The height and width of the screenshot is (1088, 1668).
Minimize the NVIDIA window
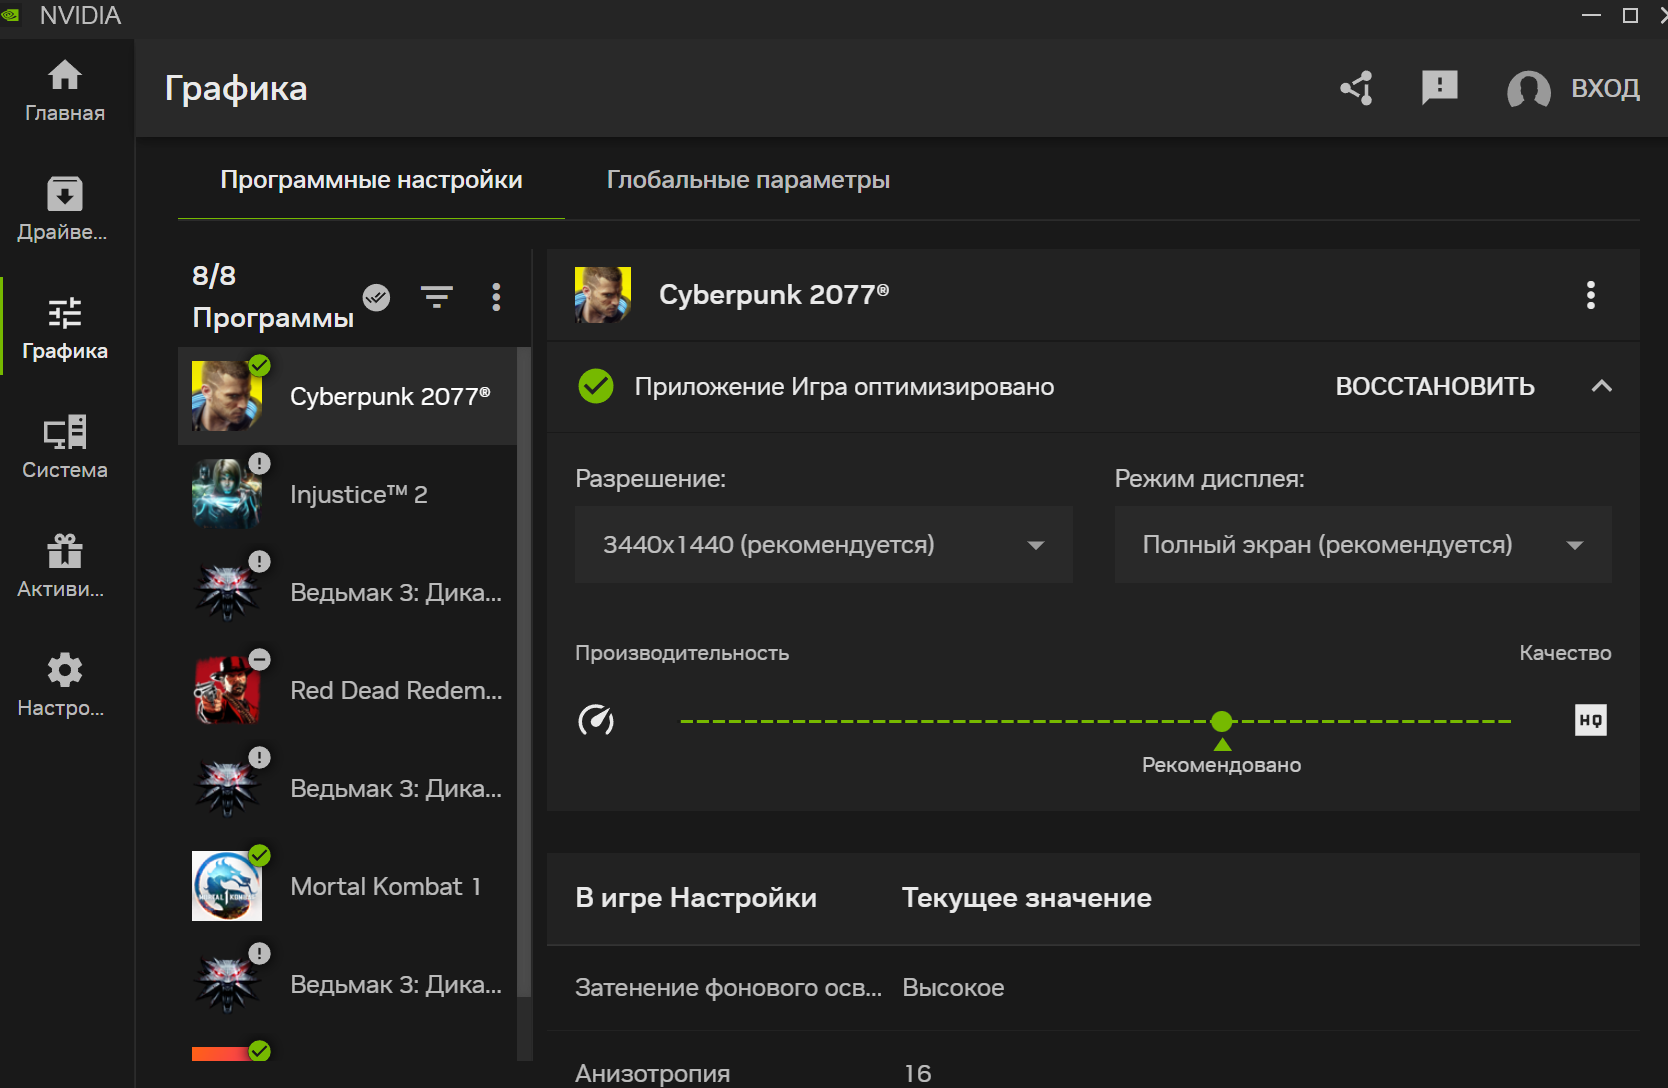coord(1592,15)
